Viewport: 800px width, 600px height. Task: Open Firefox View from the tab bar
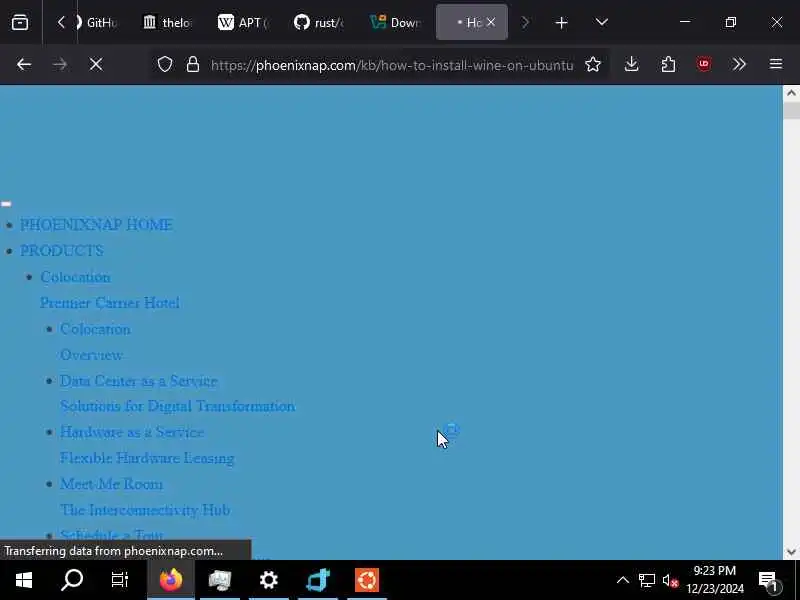tap(20, 22)
